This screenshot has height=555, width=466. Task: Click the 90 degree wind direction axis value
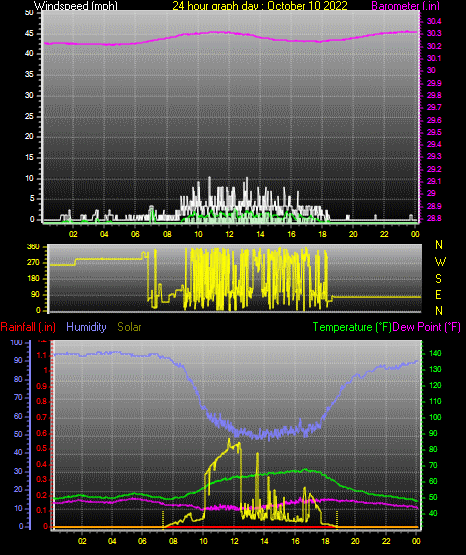[35, 294]
